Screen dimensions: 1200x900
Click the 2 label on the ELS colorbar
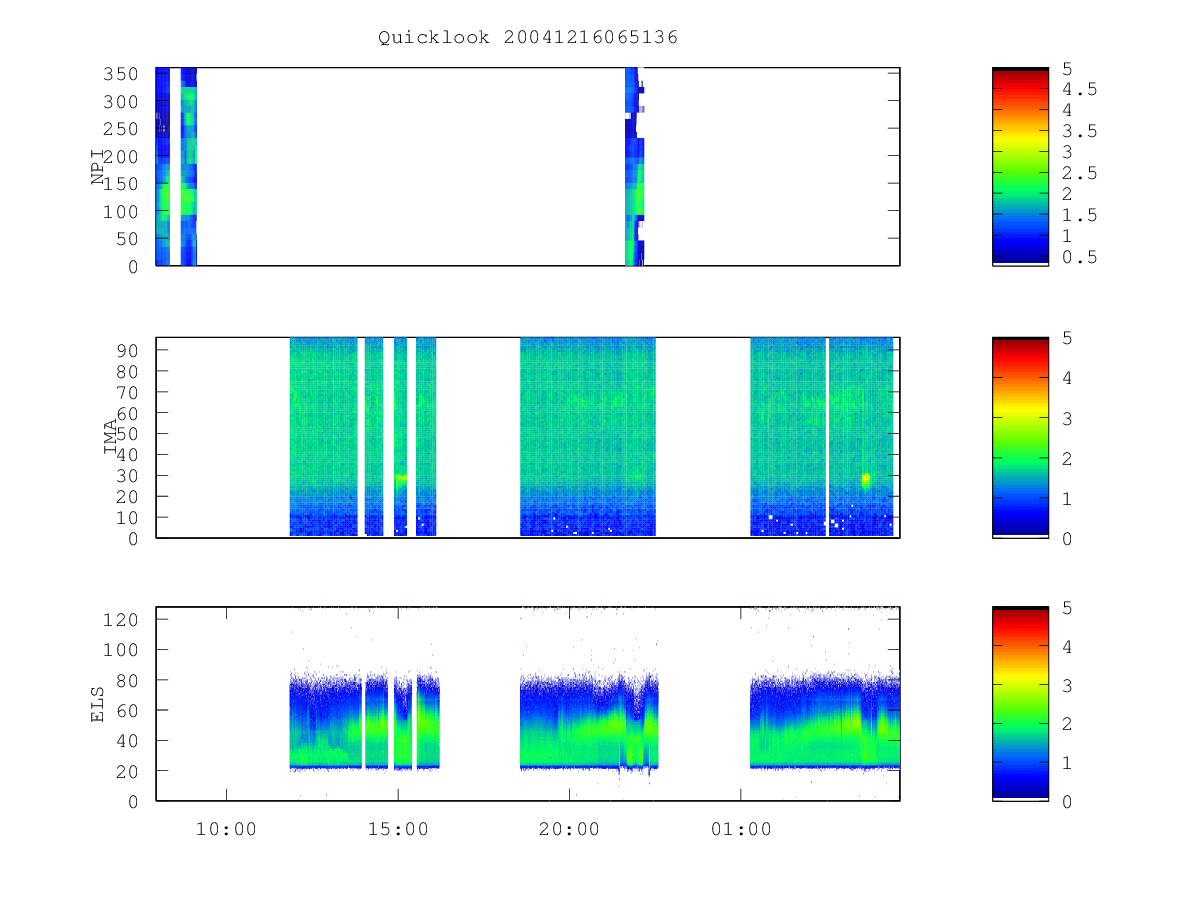[1068, 723]
